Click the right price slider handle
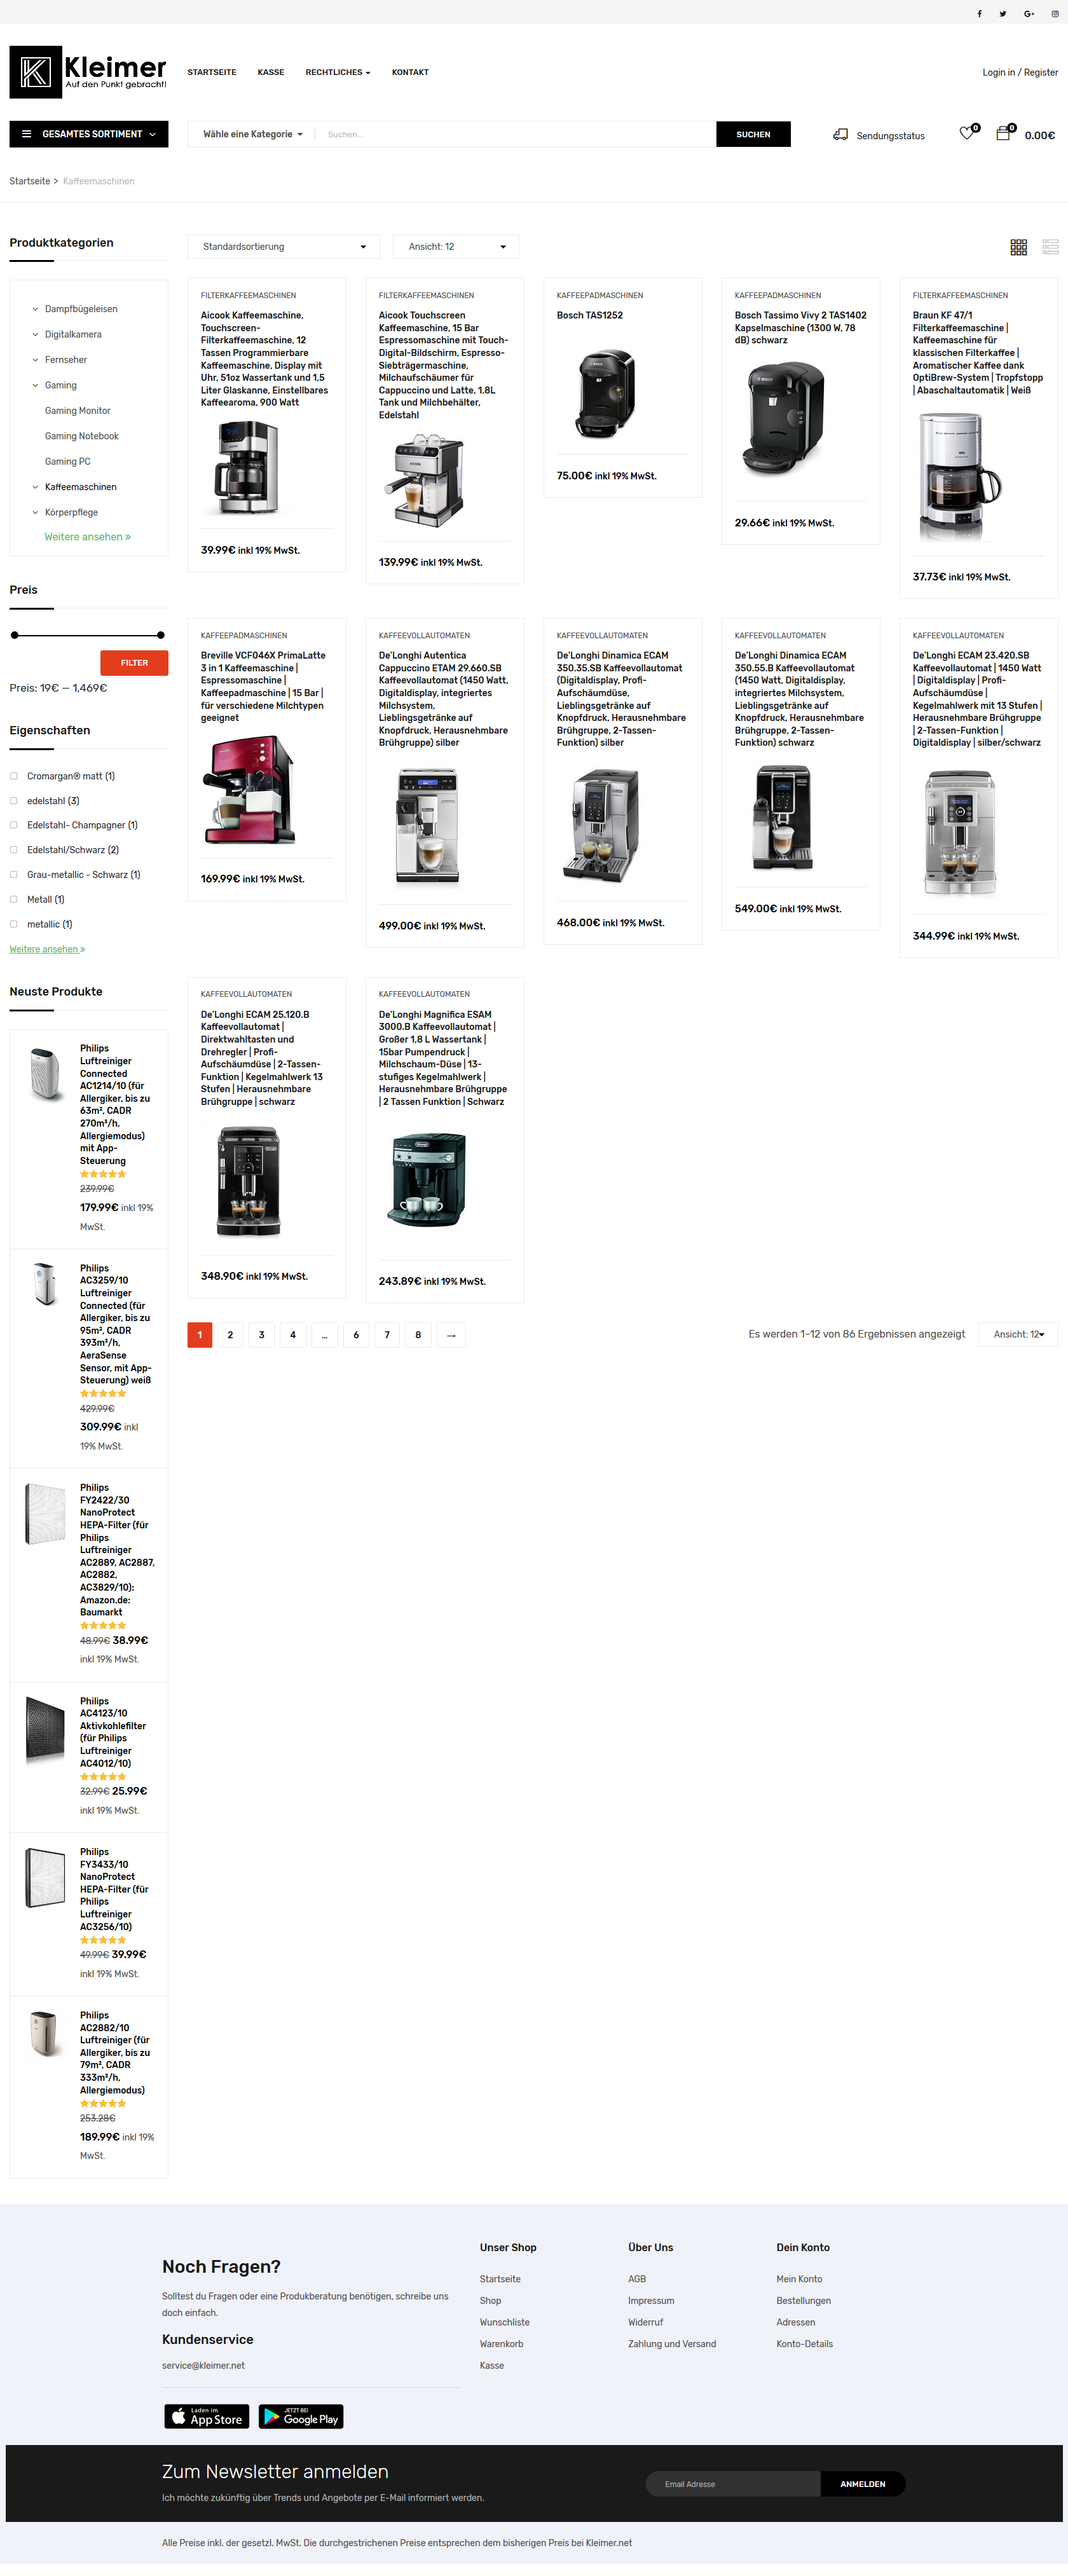 click(161, 635)
